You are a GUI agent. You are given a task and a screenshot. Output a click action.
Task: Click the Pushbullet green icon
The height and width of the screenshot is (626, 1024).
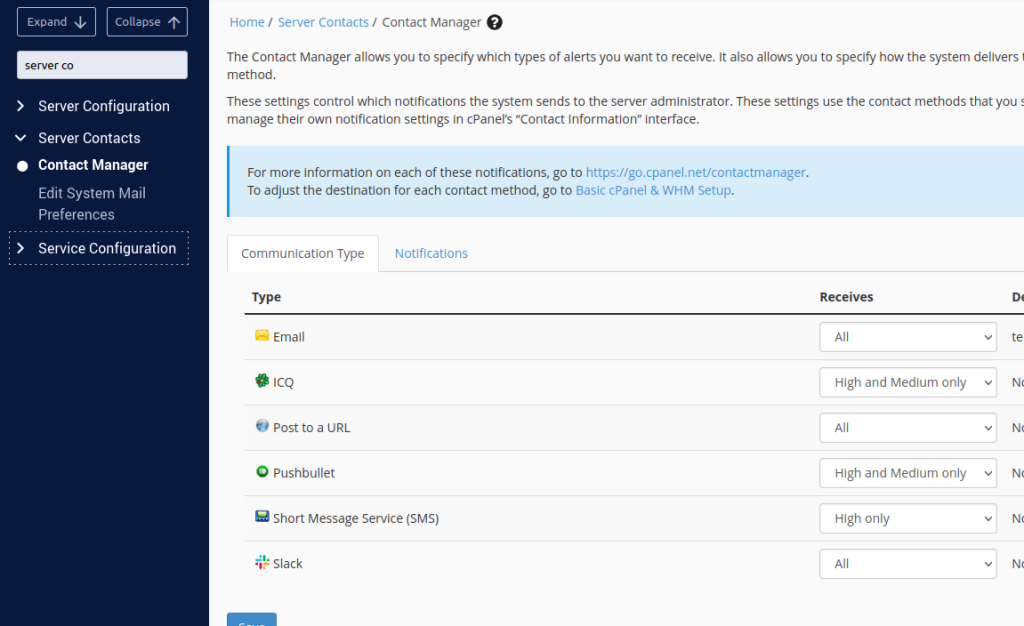tap(262, 472)
